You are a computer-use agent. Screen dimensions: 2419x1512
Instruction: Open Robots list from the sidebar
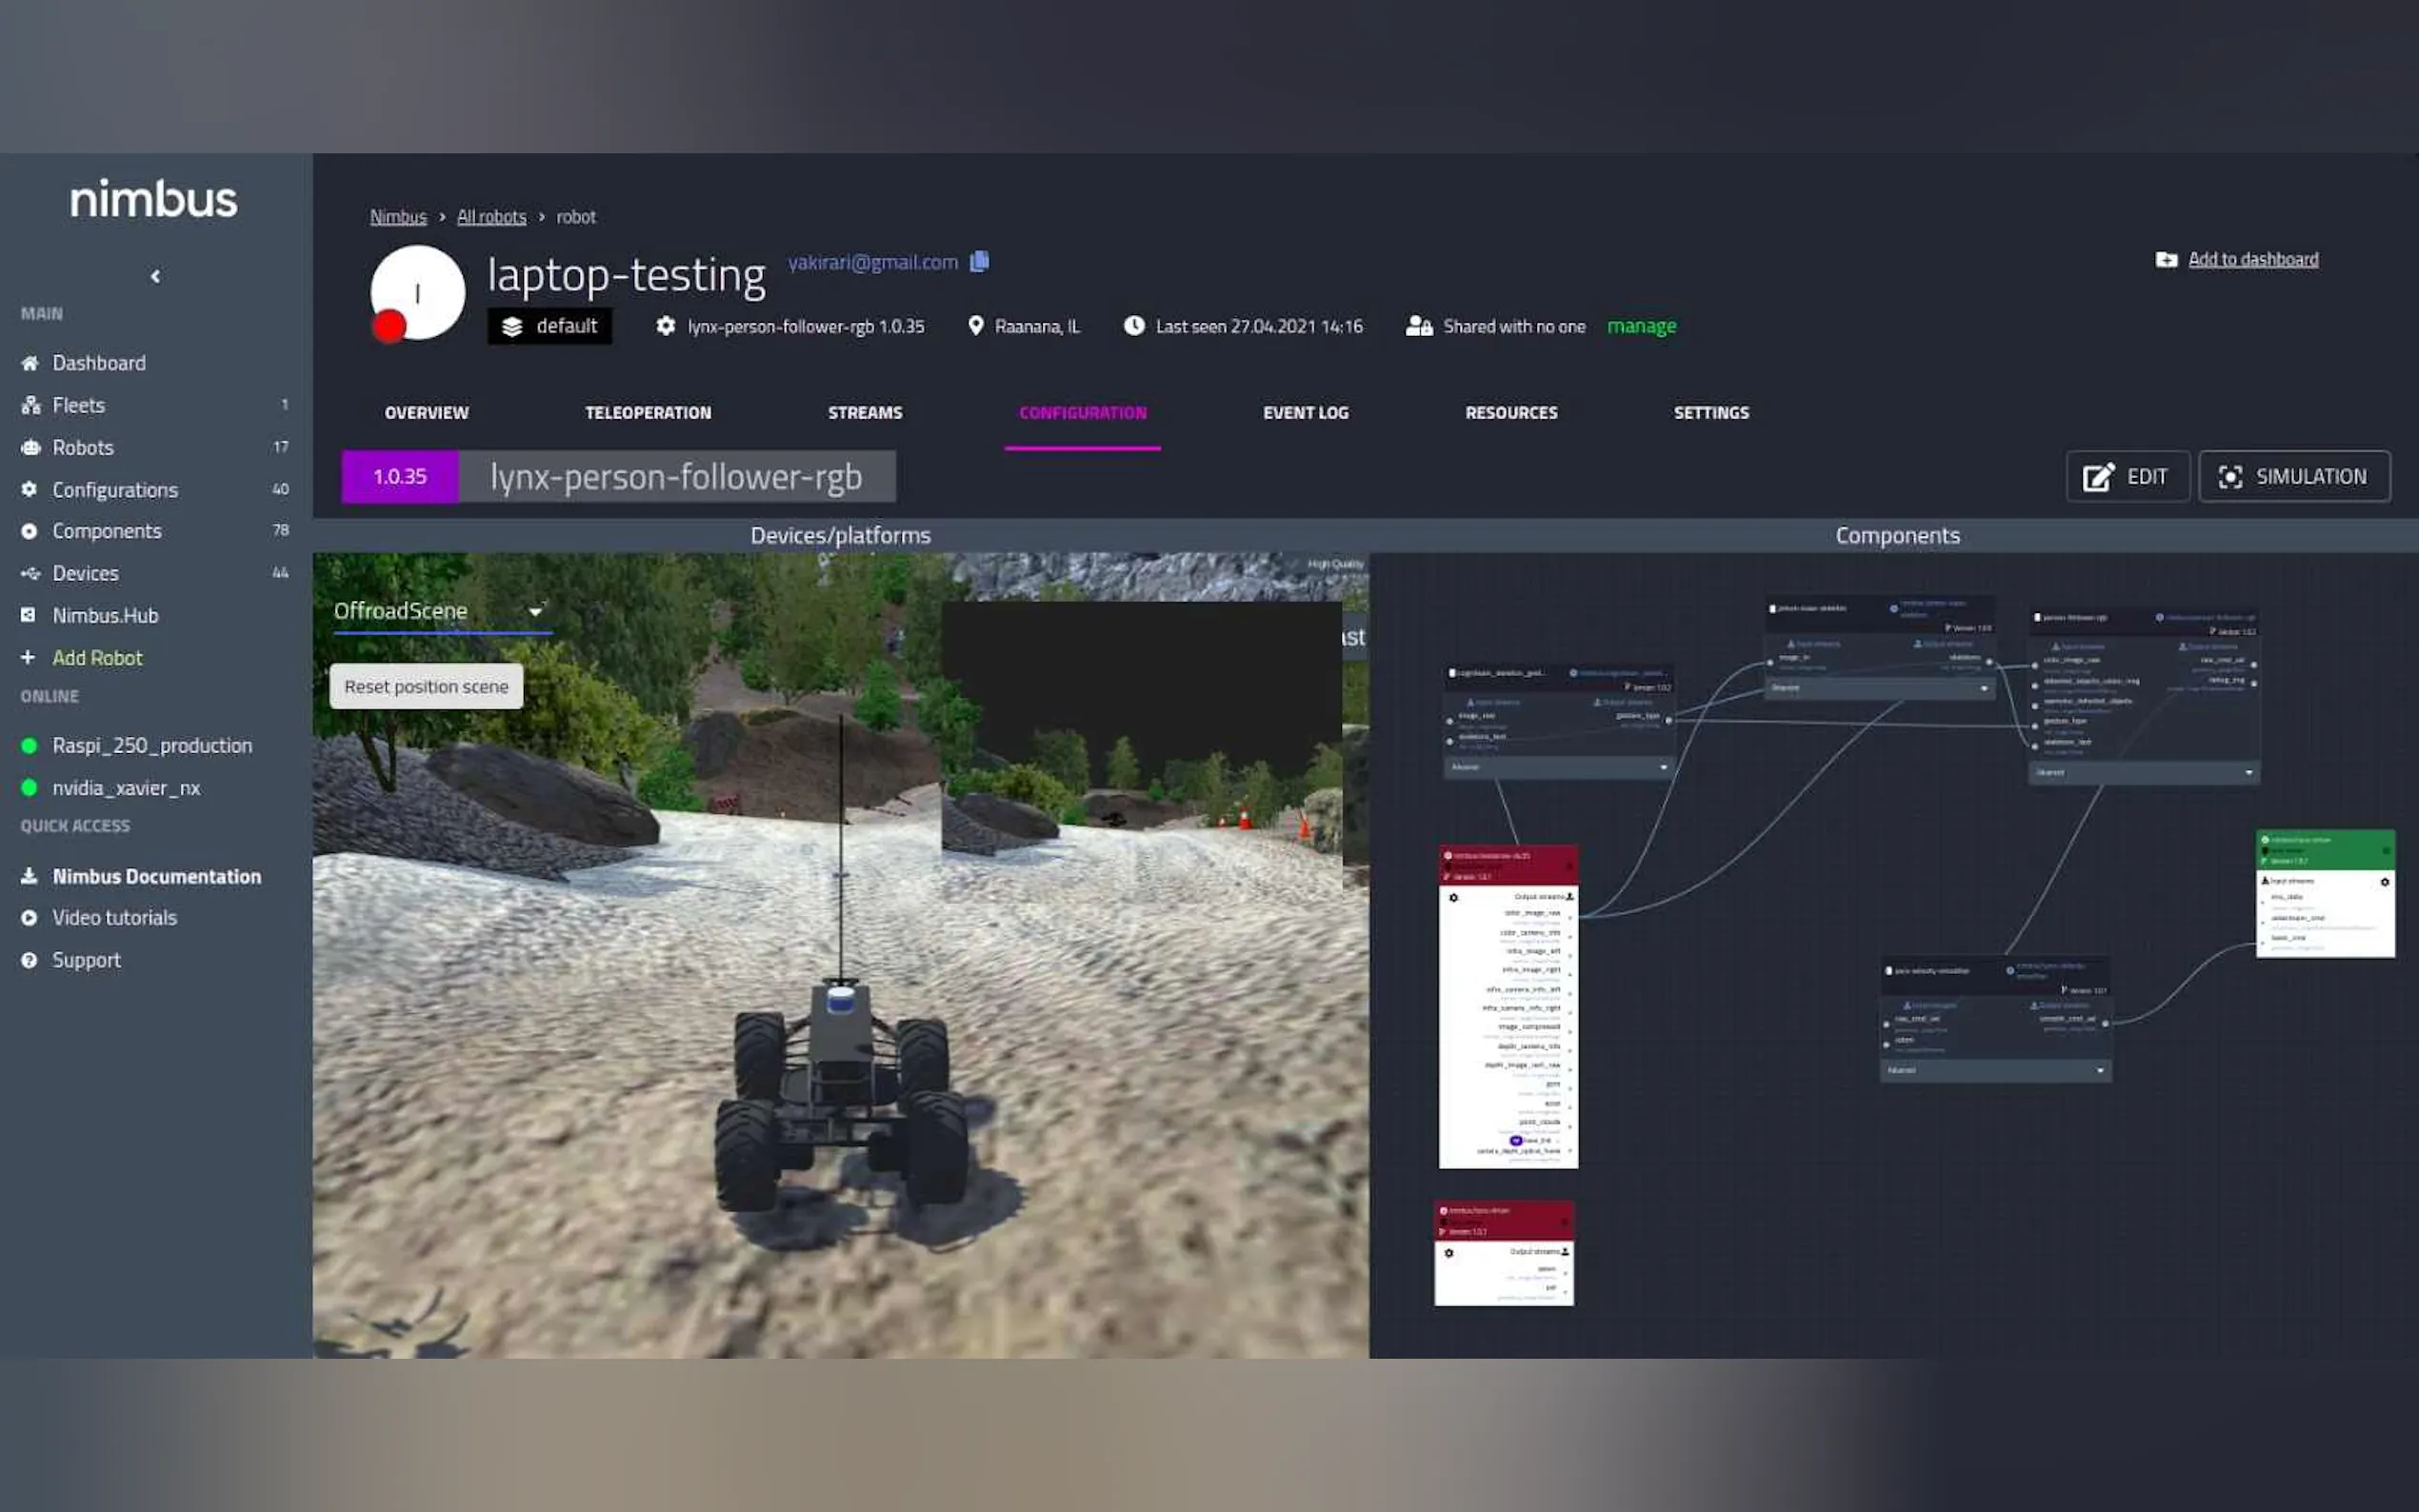pos(83,447)
